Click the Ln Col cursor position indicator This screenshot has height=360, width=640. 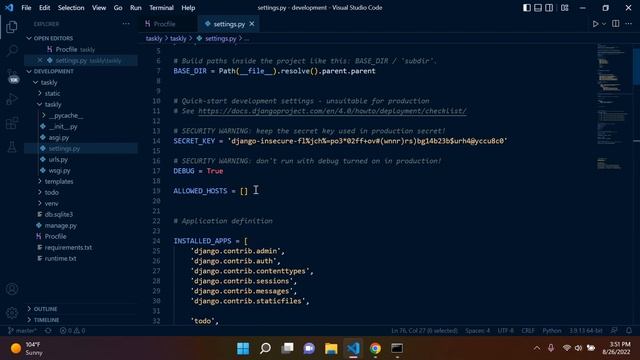coord(424,331)
